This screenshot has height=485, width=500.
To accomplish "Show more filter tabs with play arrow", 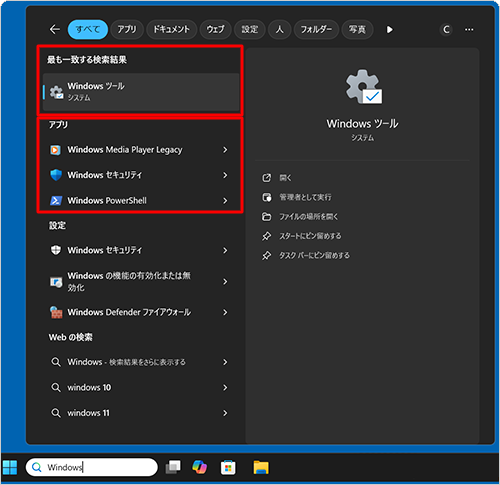I will [389, 29].
